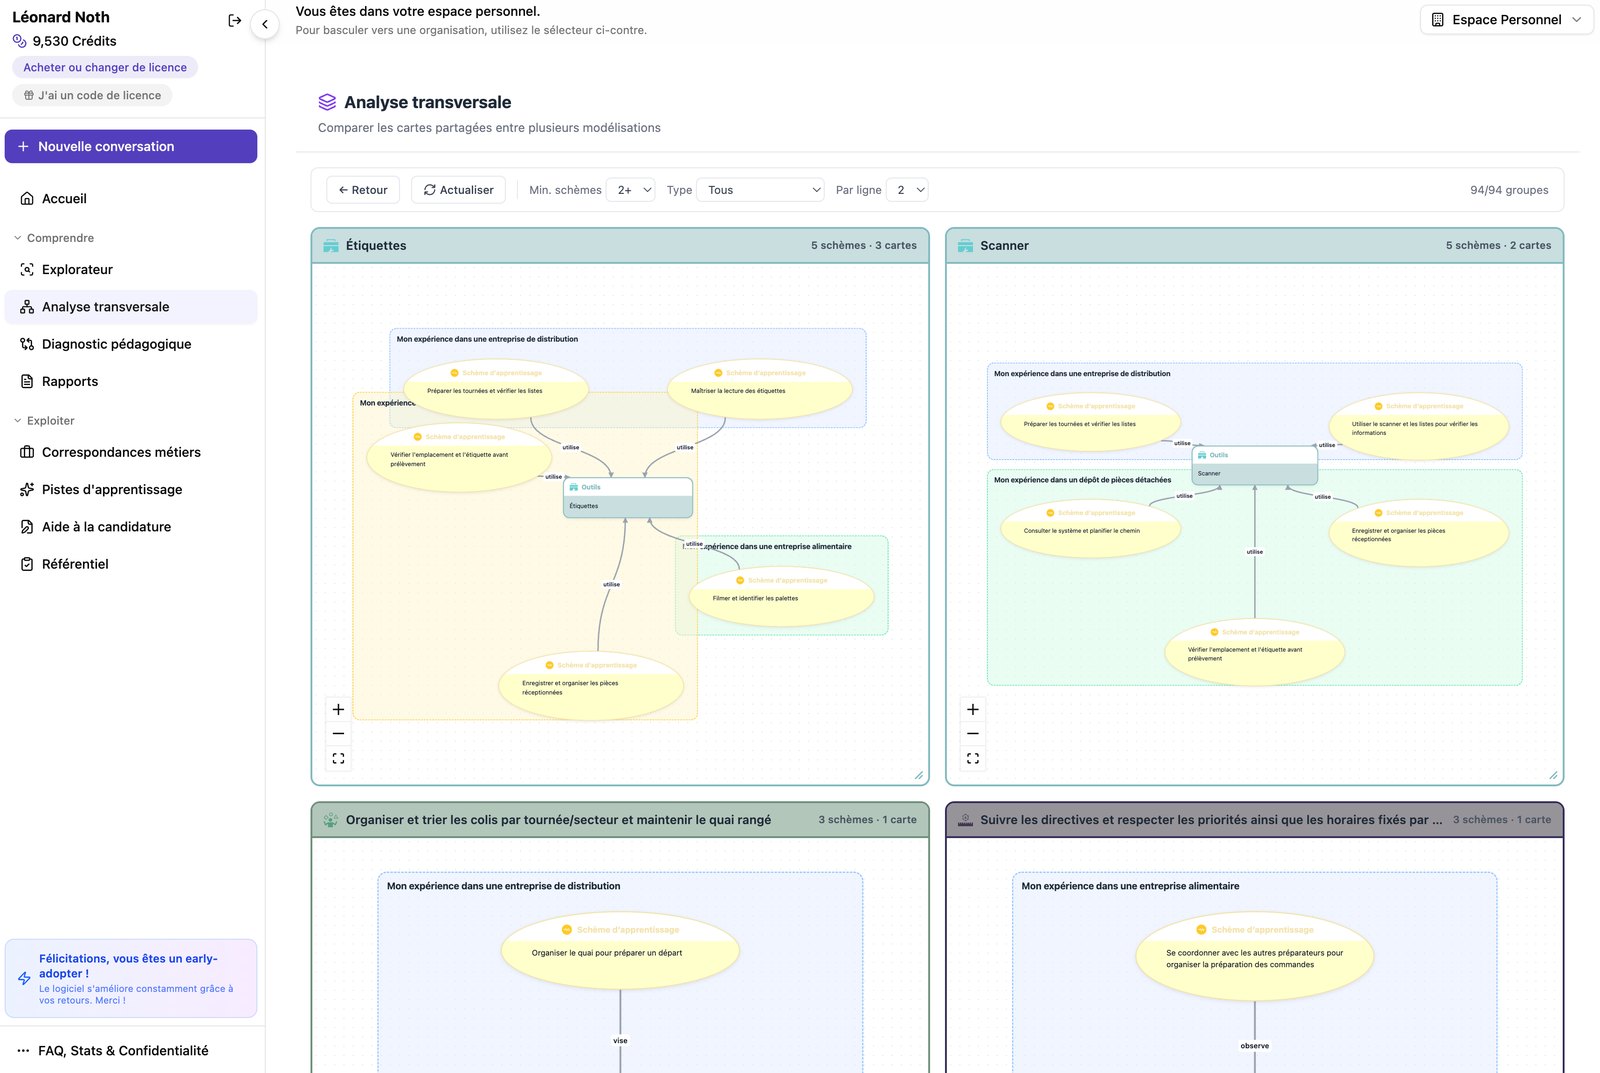Open the Min. schèmes dropdown
1600x1073 pixels.
631,190
